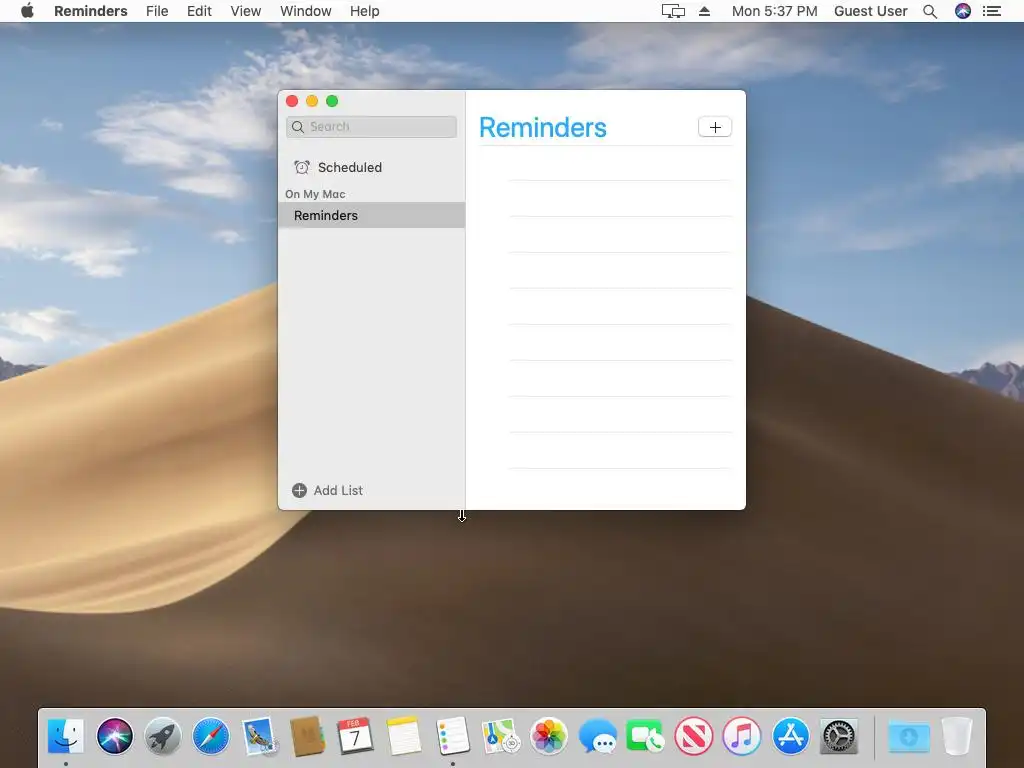Click Reminders icon in the Dock
The height and width of the screenshot is (768, 1024).
[453, 736]
